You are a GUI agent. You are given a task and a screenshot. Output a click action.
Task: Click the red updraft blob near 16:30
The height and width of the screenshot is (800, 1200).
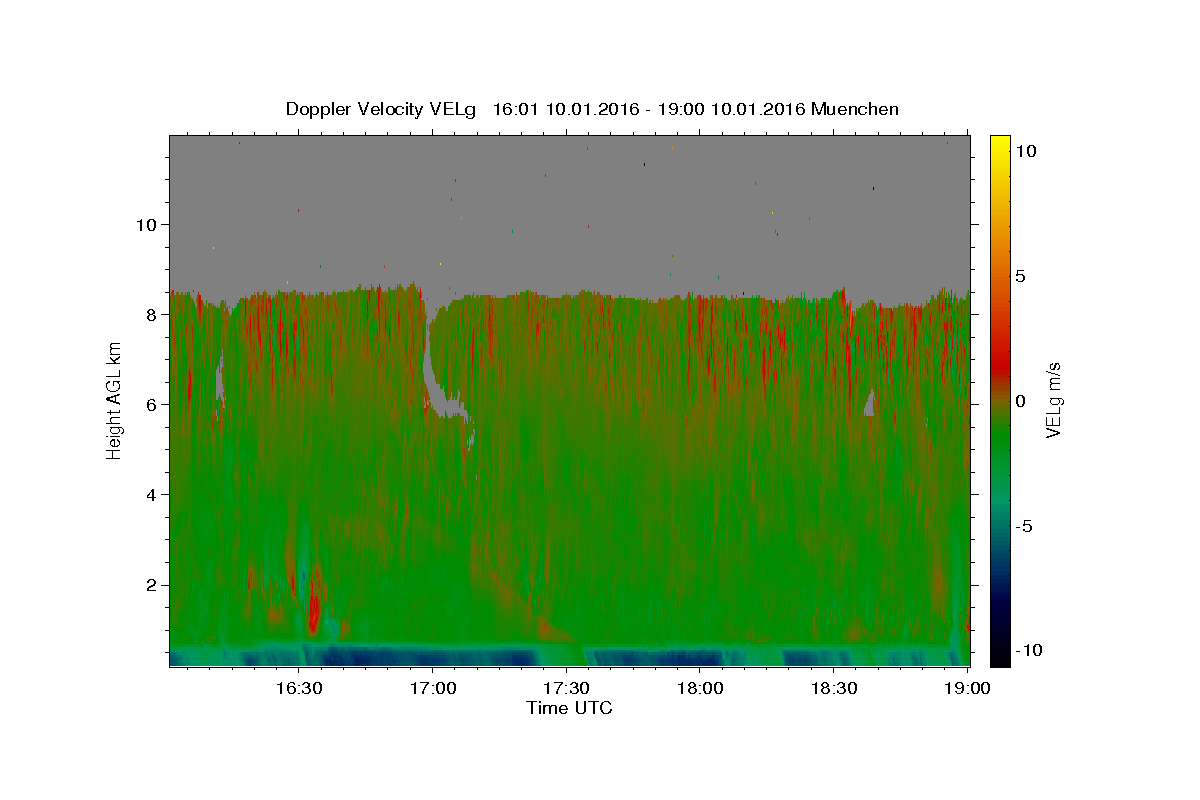point(314,608)
